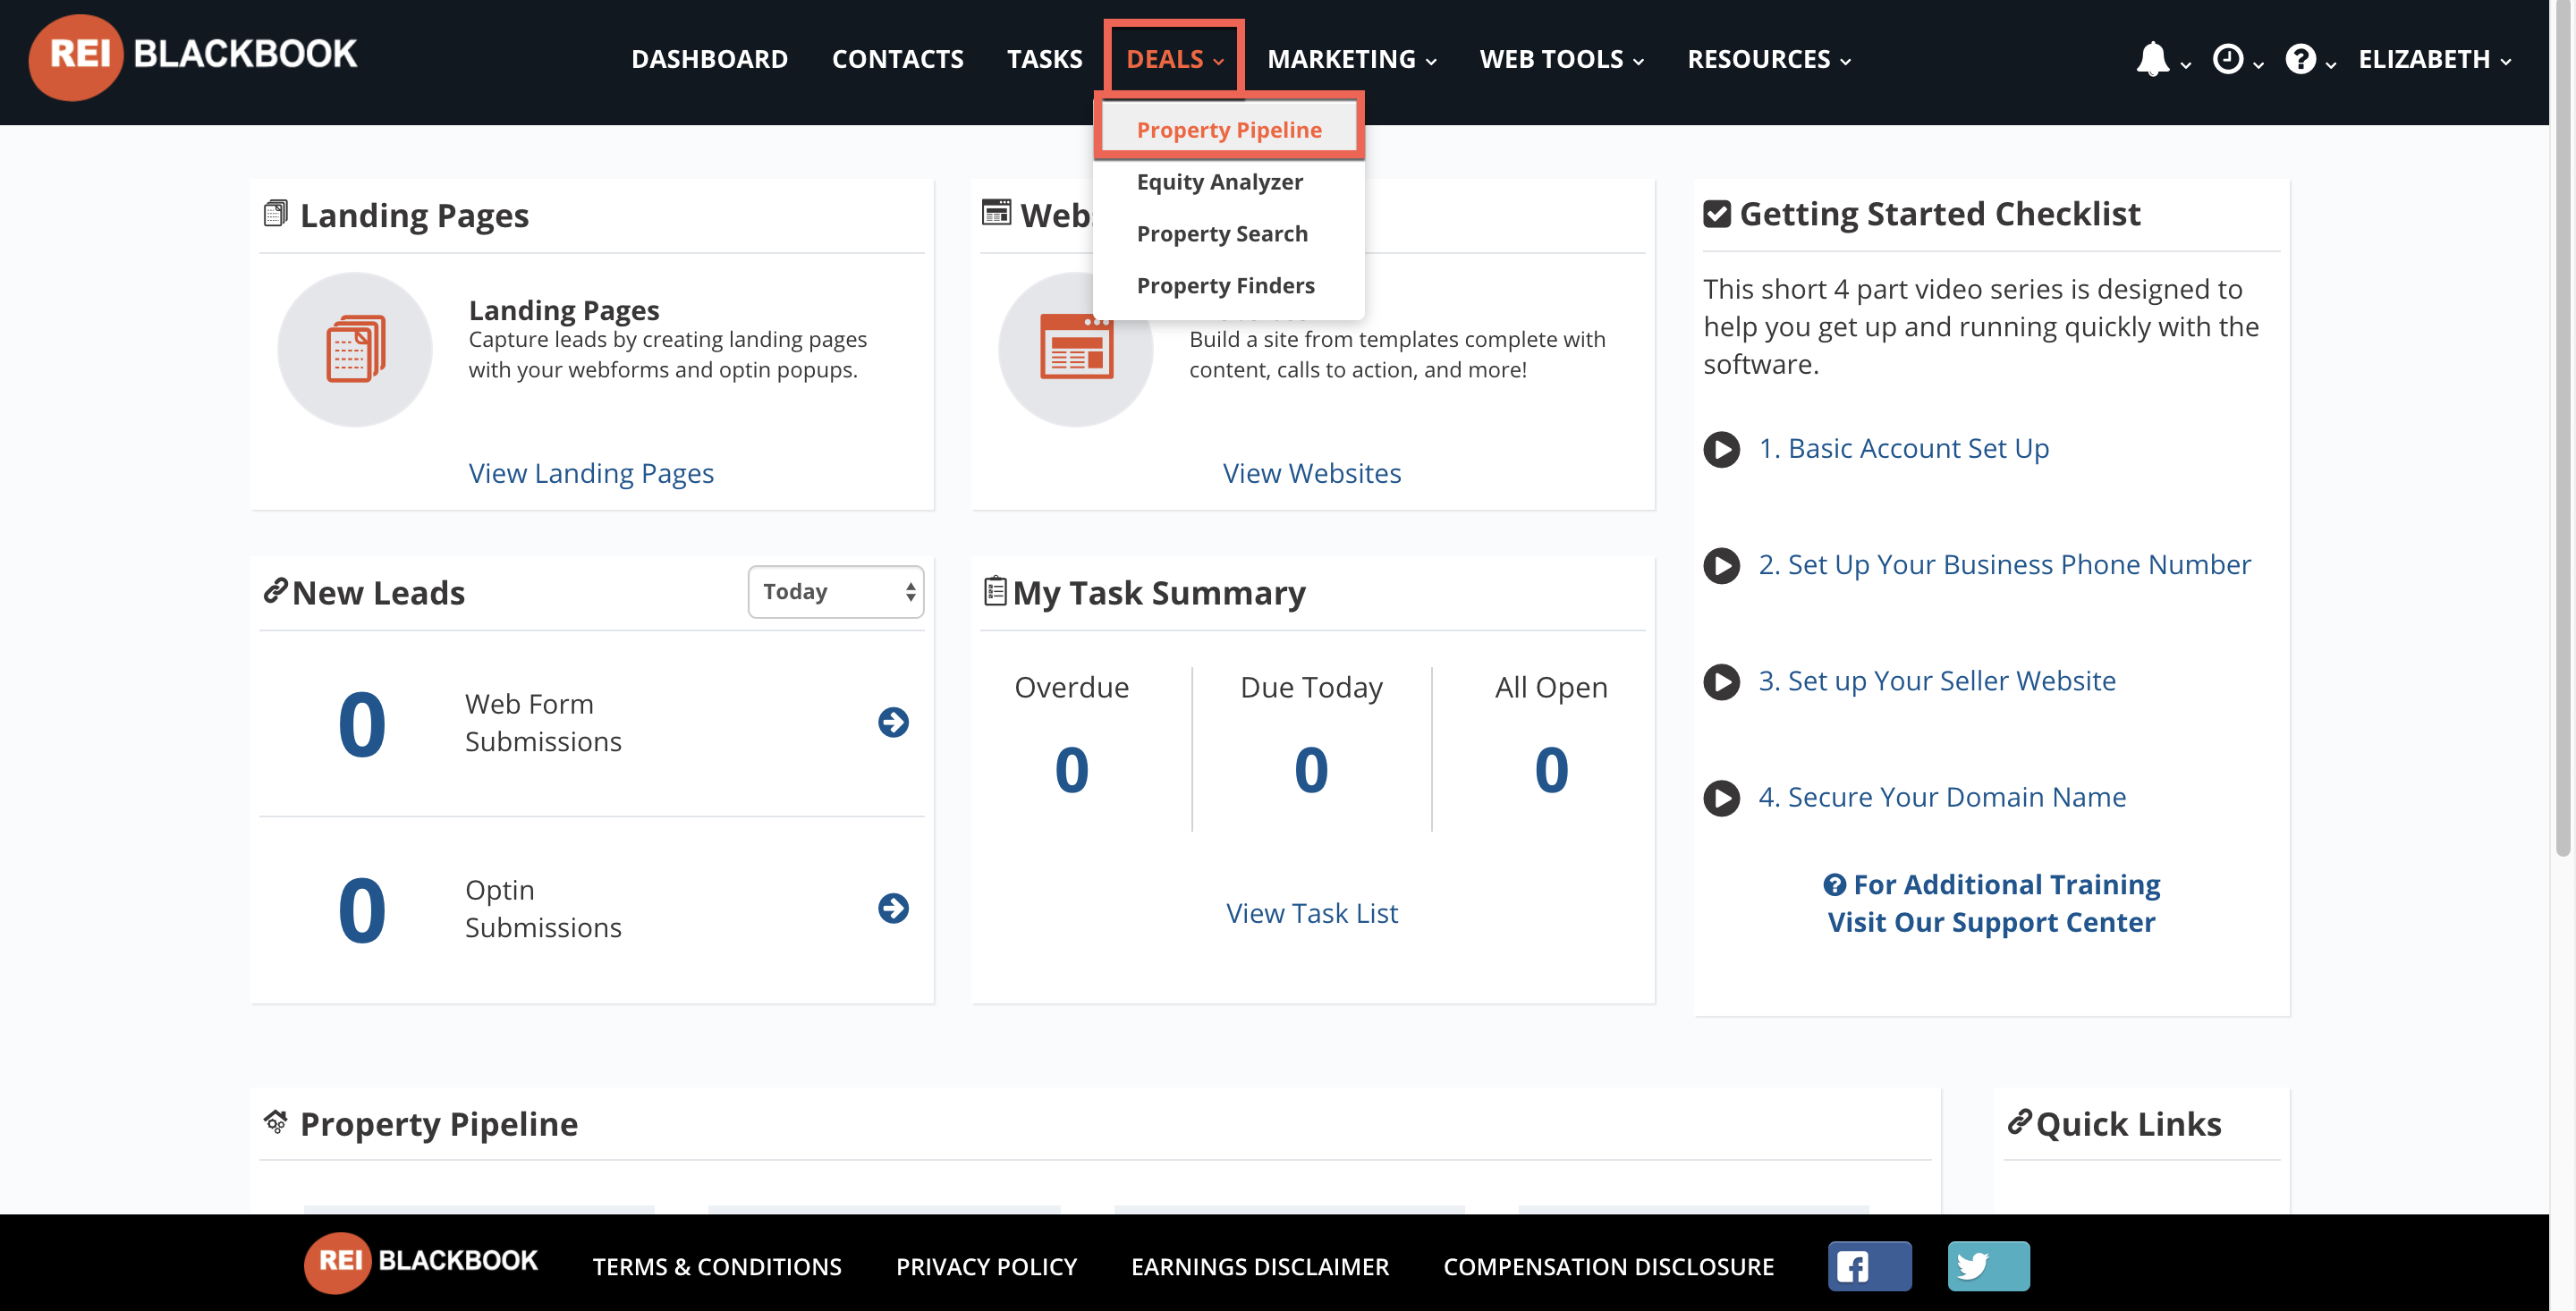2576x1311 pixels.
Task: Expand the Deals menu
Action: [1174, 59]
